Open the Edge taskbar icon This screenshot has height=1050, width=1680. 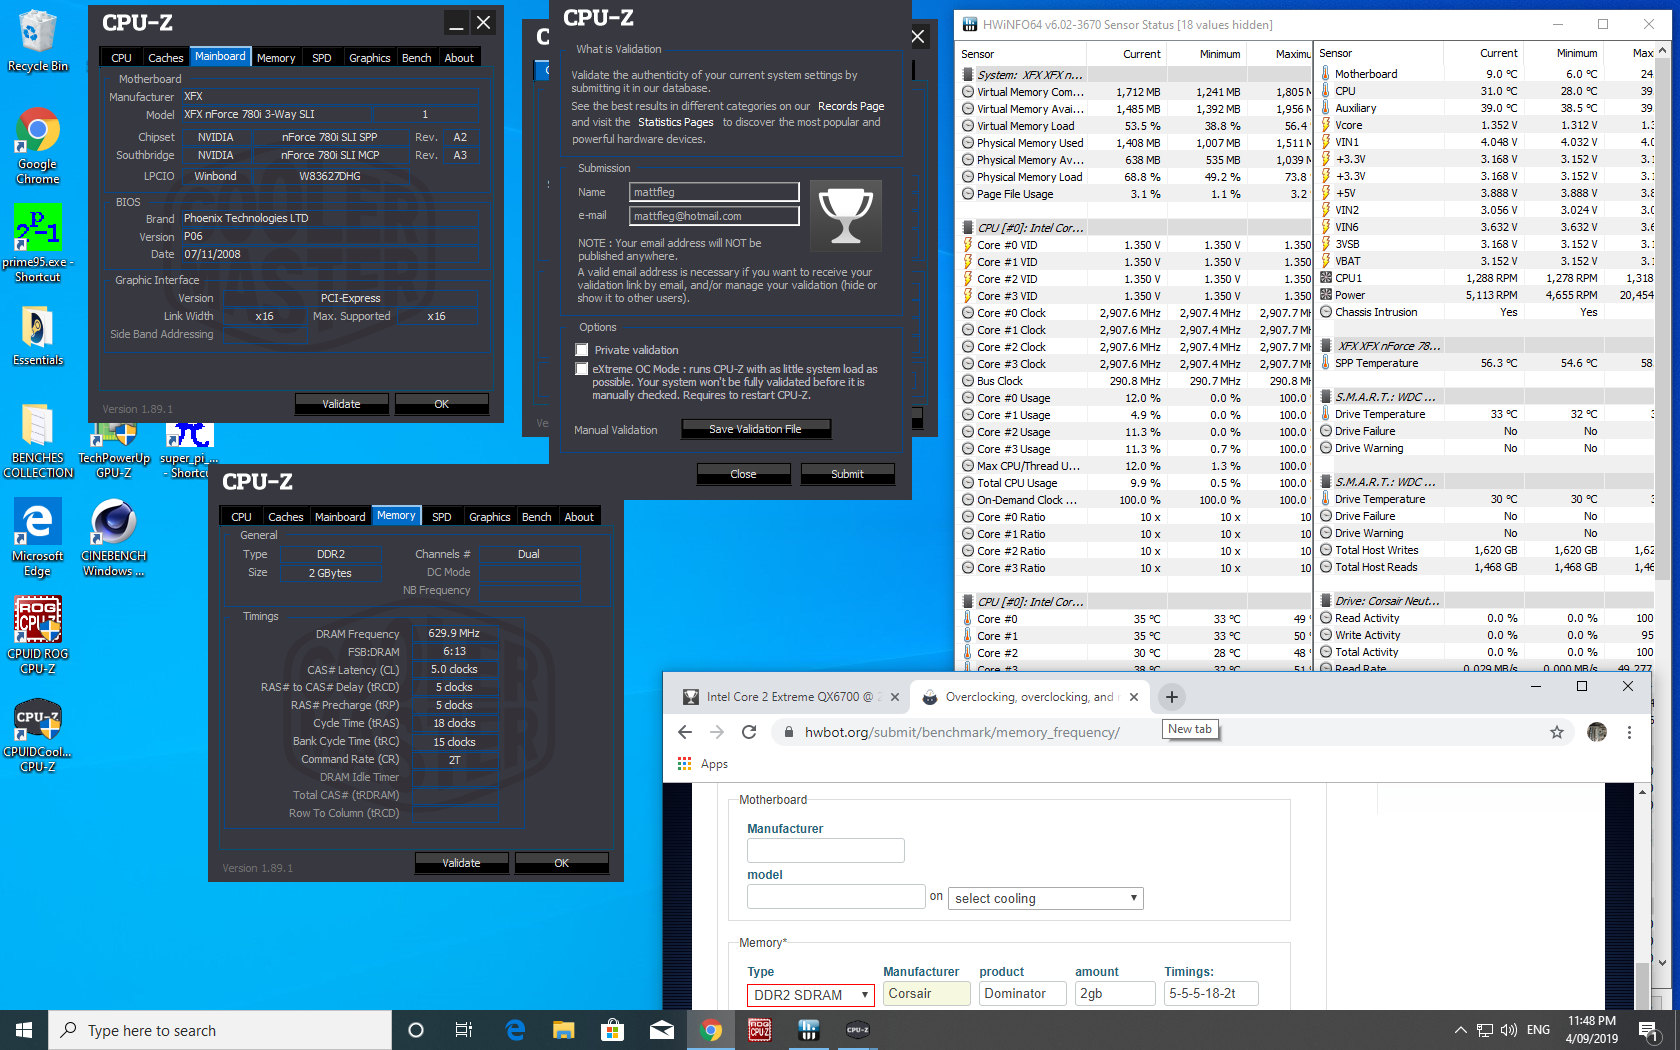click(516, 1030)
